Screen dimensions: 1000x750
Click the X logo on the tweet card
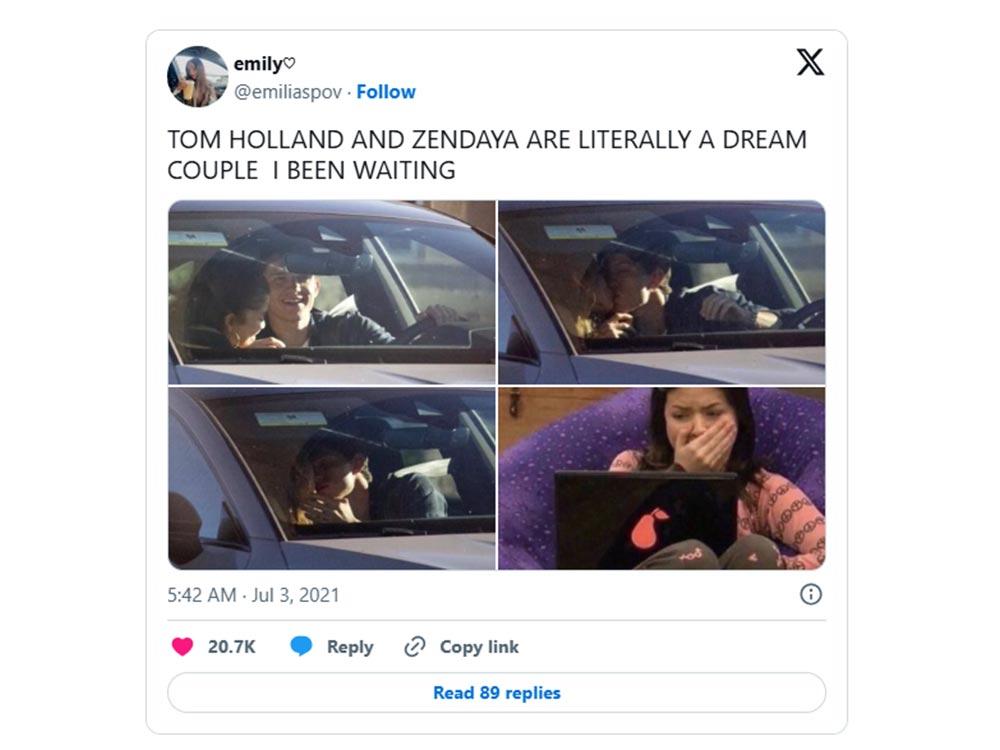(x=810, y=62)
